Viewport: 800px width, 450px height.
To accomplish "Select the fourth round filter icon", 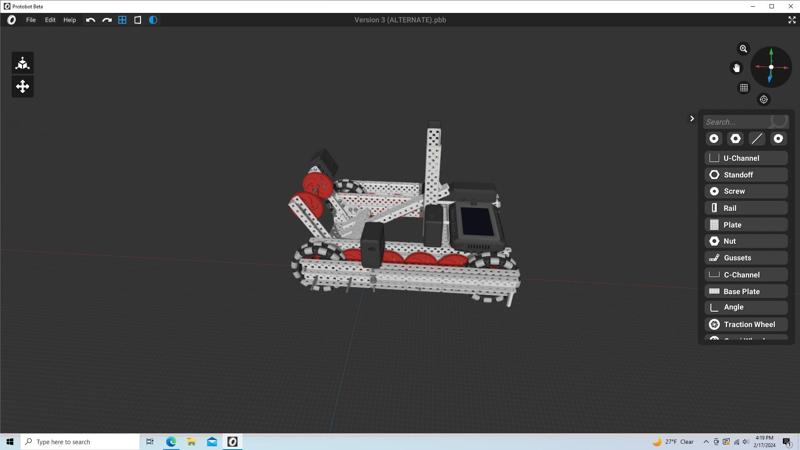I will (x=778, y=138).
